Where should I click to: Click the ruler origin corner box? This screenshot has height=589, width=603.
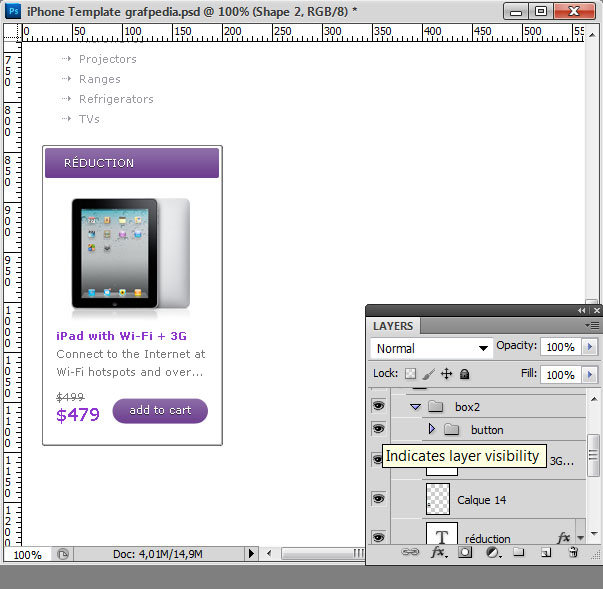click(x=12, y=32)
